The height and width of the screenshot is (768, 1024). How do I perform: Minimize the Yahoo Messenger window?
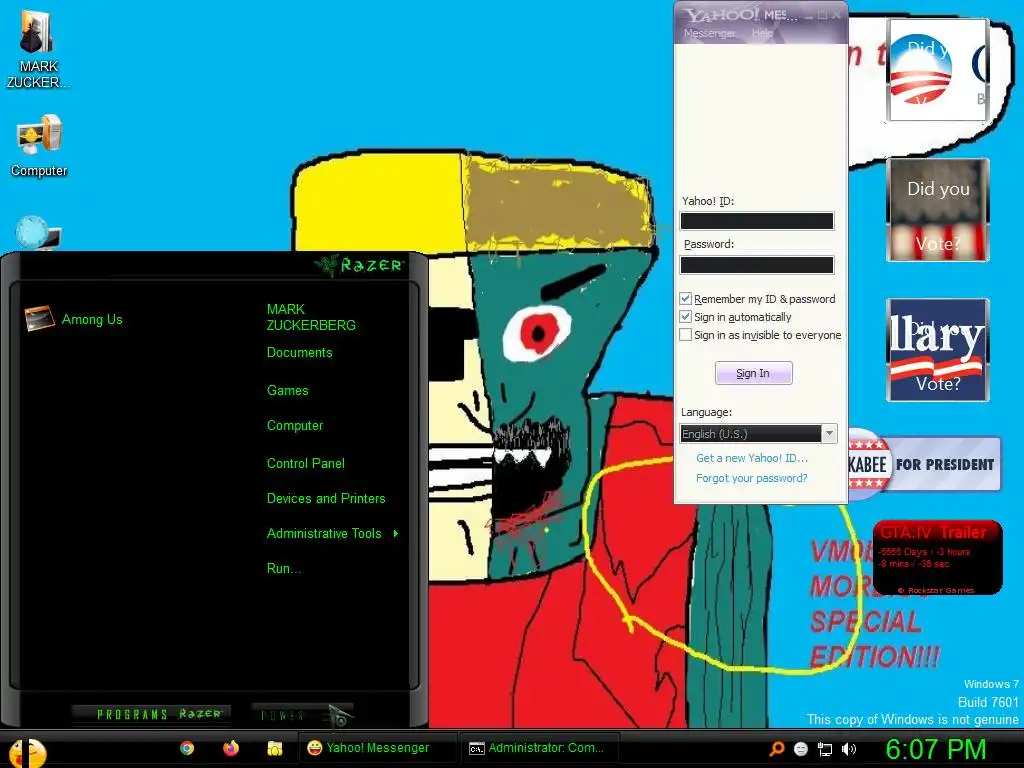point(810,16)
